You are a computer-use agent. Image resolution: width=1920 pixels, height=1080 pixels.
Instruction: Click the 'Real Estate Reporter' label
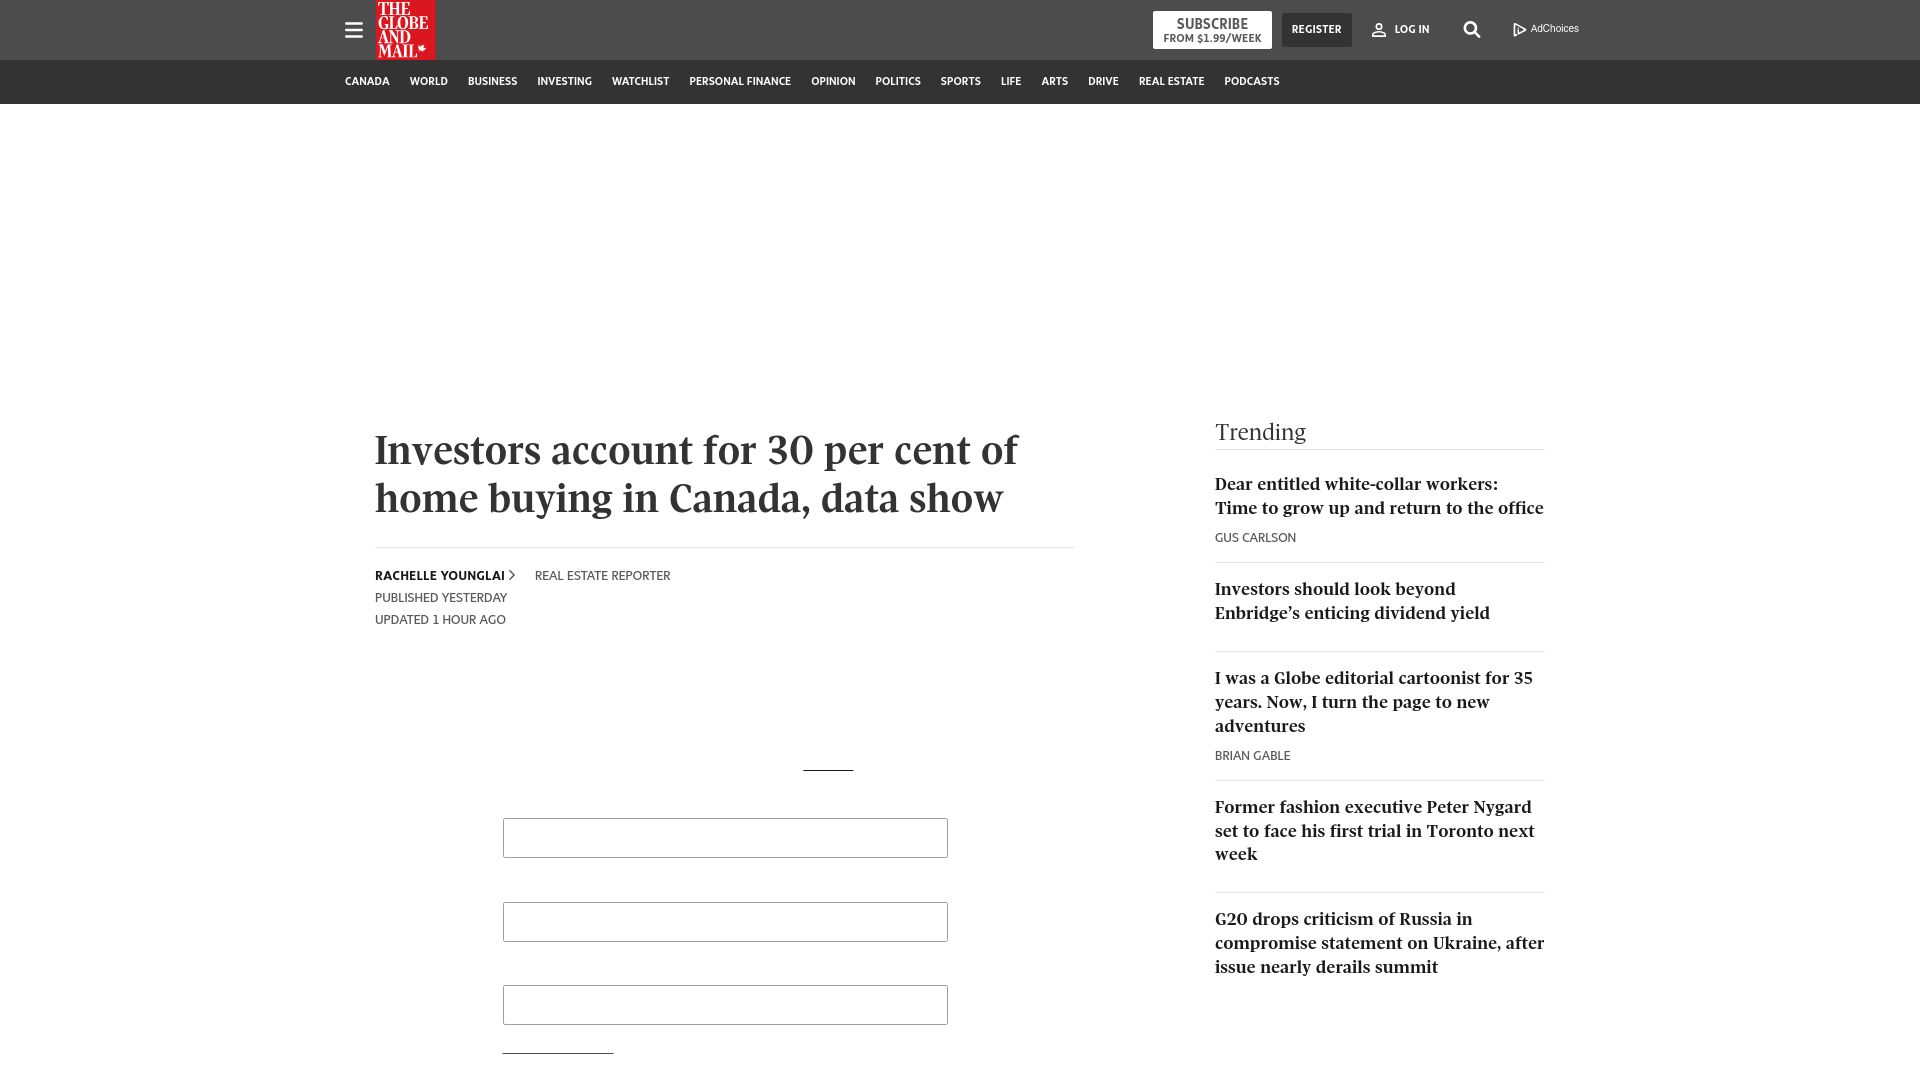click(602, 576)
